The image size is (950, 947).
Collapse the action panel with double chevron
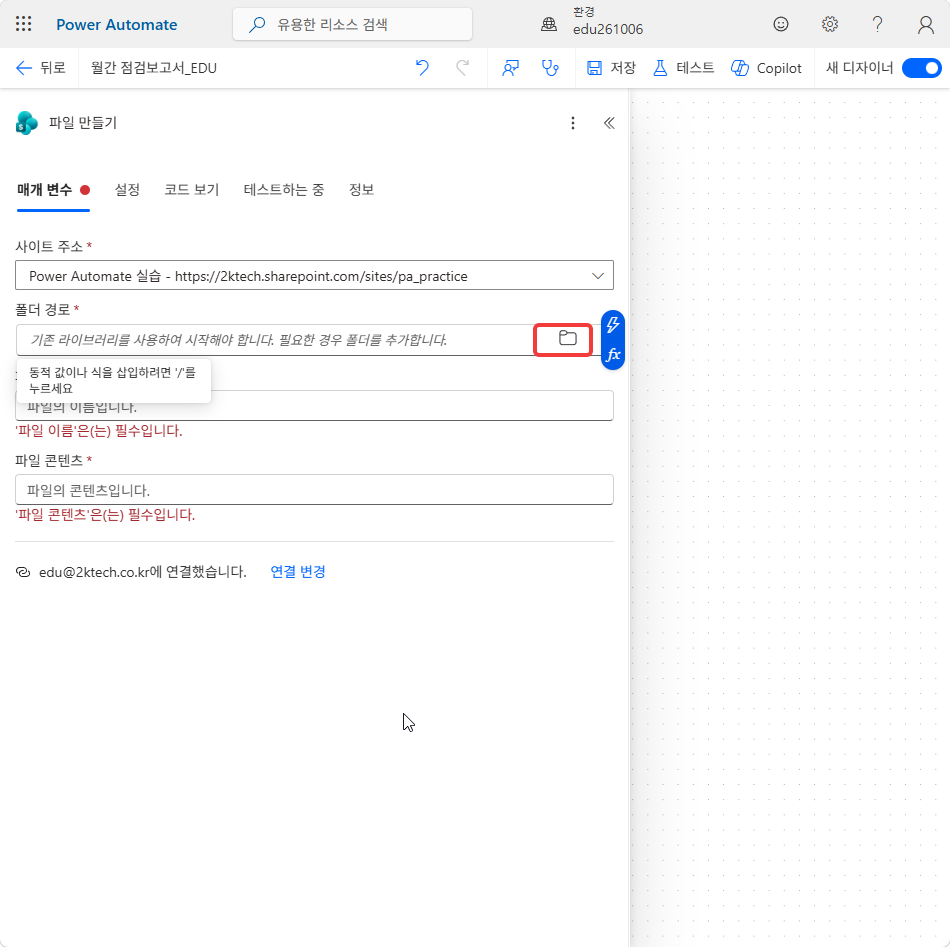click(609, 123)
